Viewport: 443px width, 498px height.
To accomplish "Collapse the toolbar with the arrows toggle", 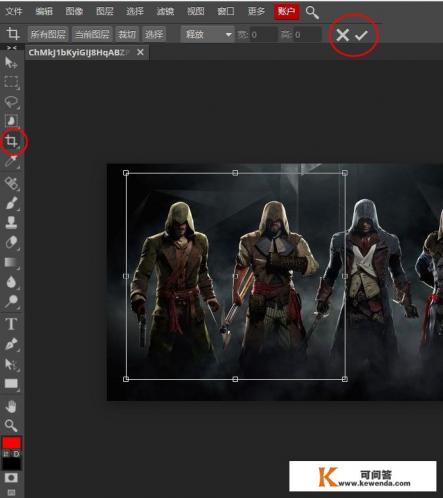I will coord(12,48).
